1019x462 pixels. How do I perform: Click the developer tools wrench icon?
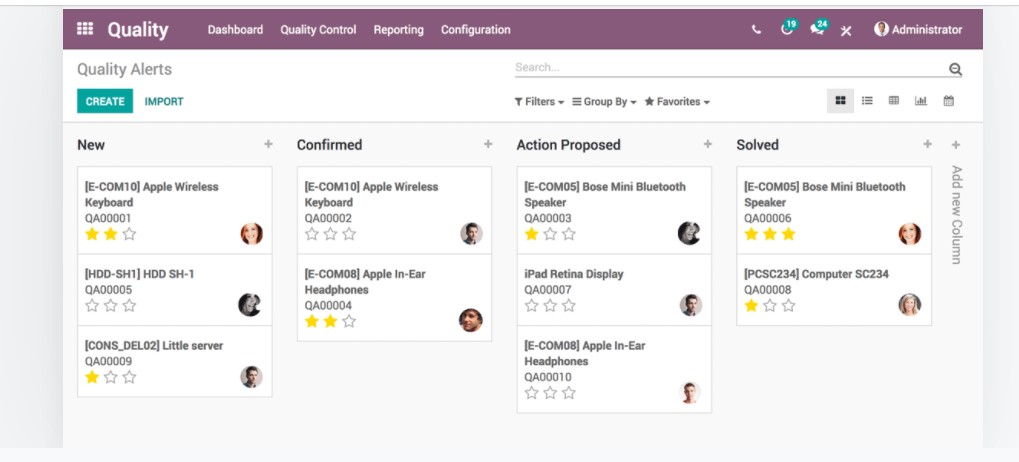[845, 31]
